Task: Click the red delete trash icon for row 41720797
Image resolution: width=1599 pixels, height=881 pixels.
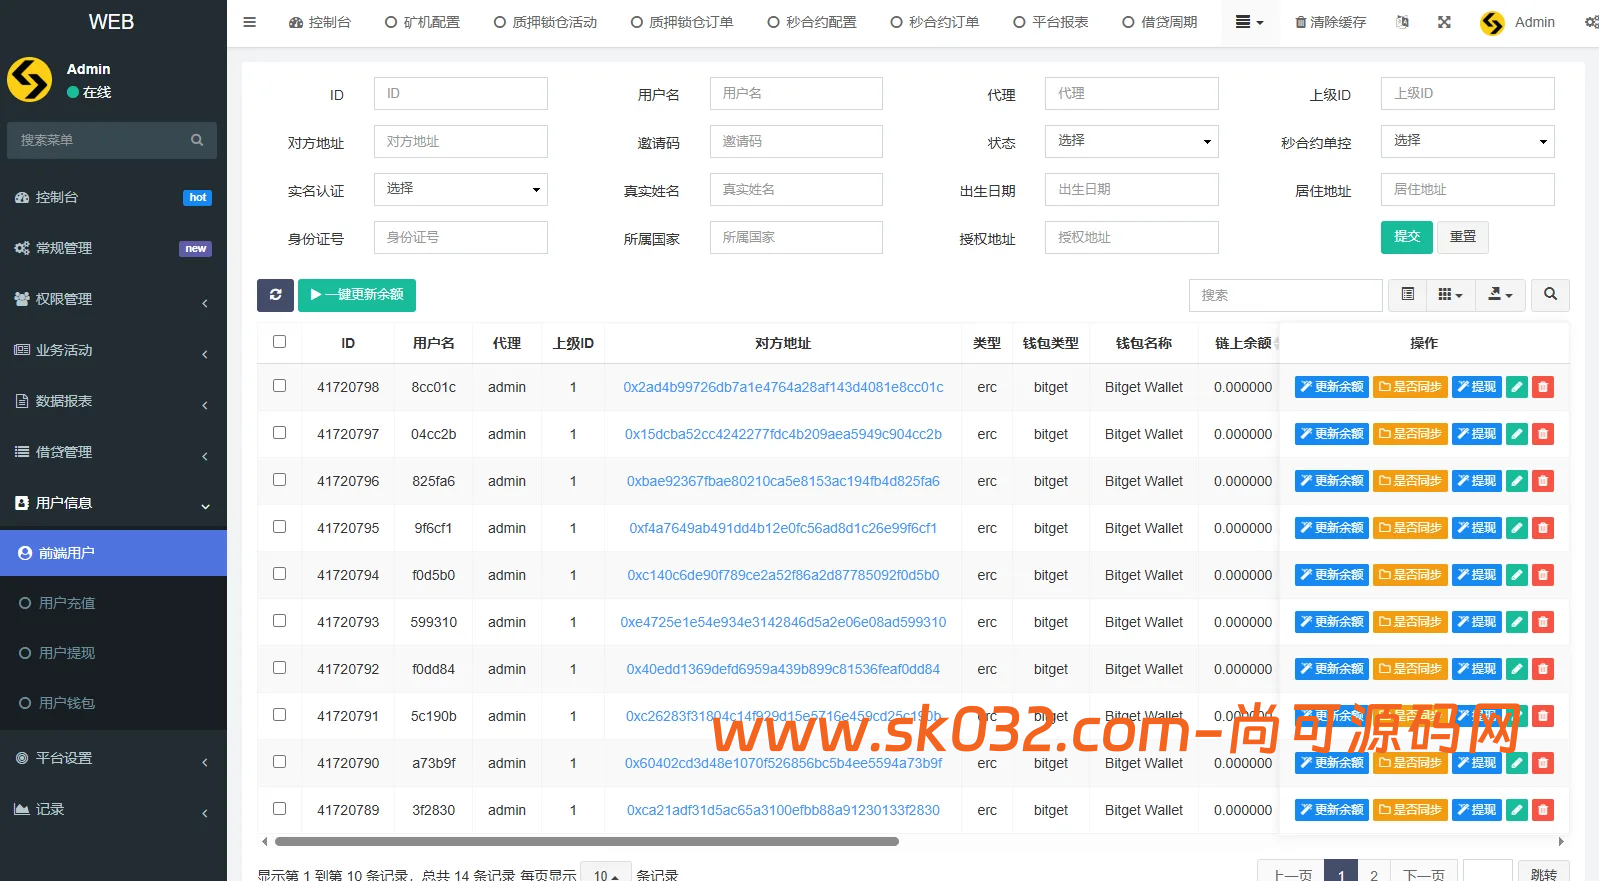Action: pyautogui.click(x=1543, y=434)
